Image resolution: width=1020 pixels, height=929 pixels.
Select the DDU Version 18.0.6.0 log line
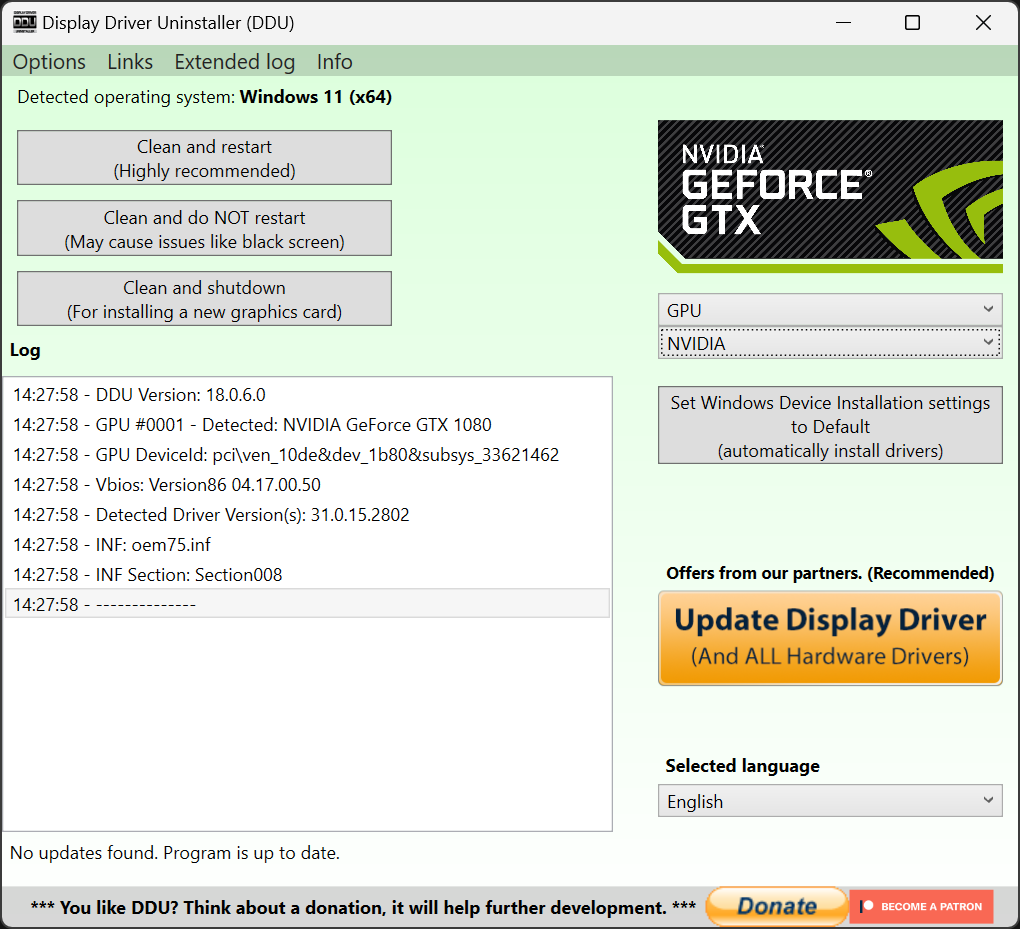coord(307,395)
